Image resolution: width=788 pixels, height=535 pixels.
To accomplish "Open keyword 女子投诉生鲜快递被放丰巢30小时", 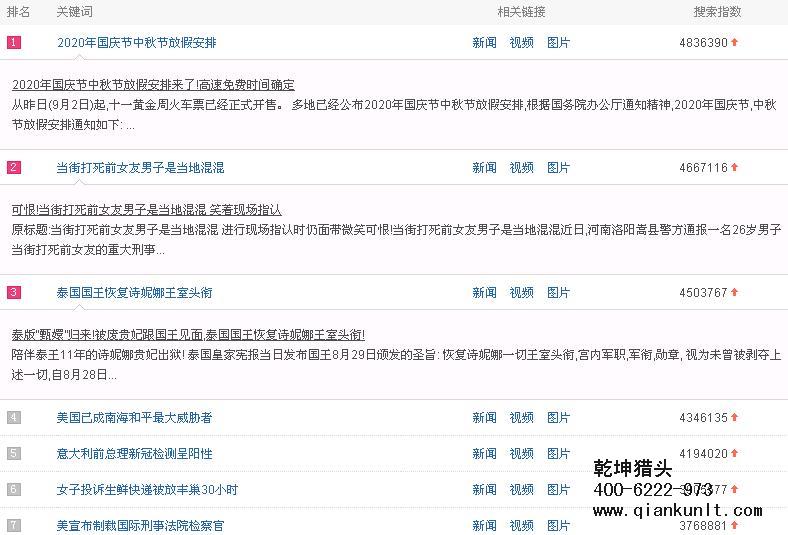I will click(147, 490).
